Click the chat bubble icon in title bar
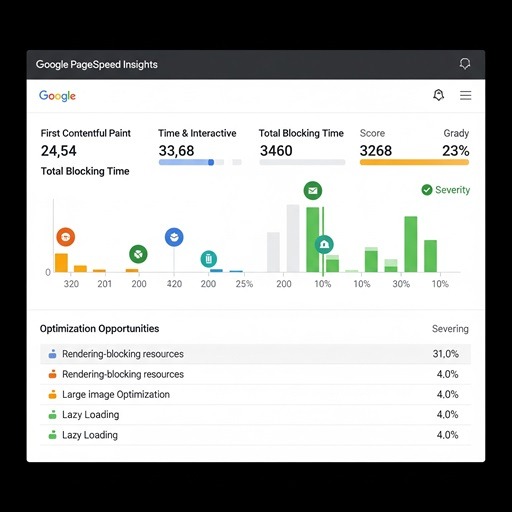 (x=464, y=63)
